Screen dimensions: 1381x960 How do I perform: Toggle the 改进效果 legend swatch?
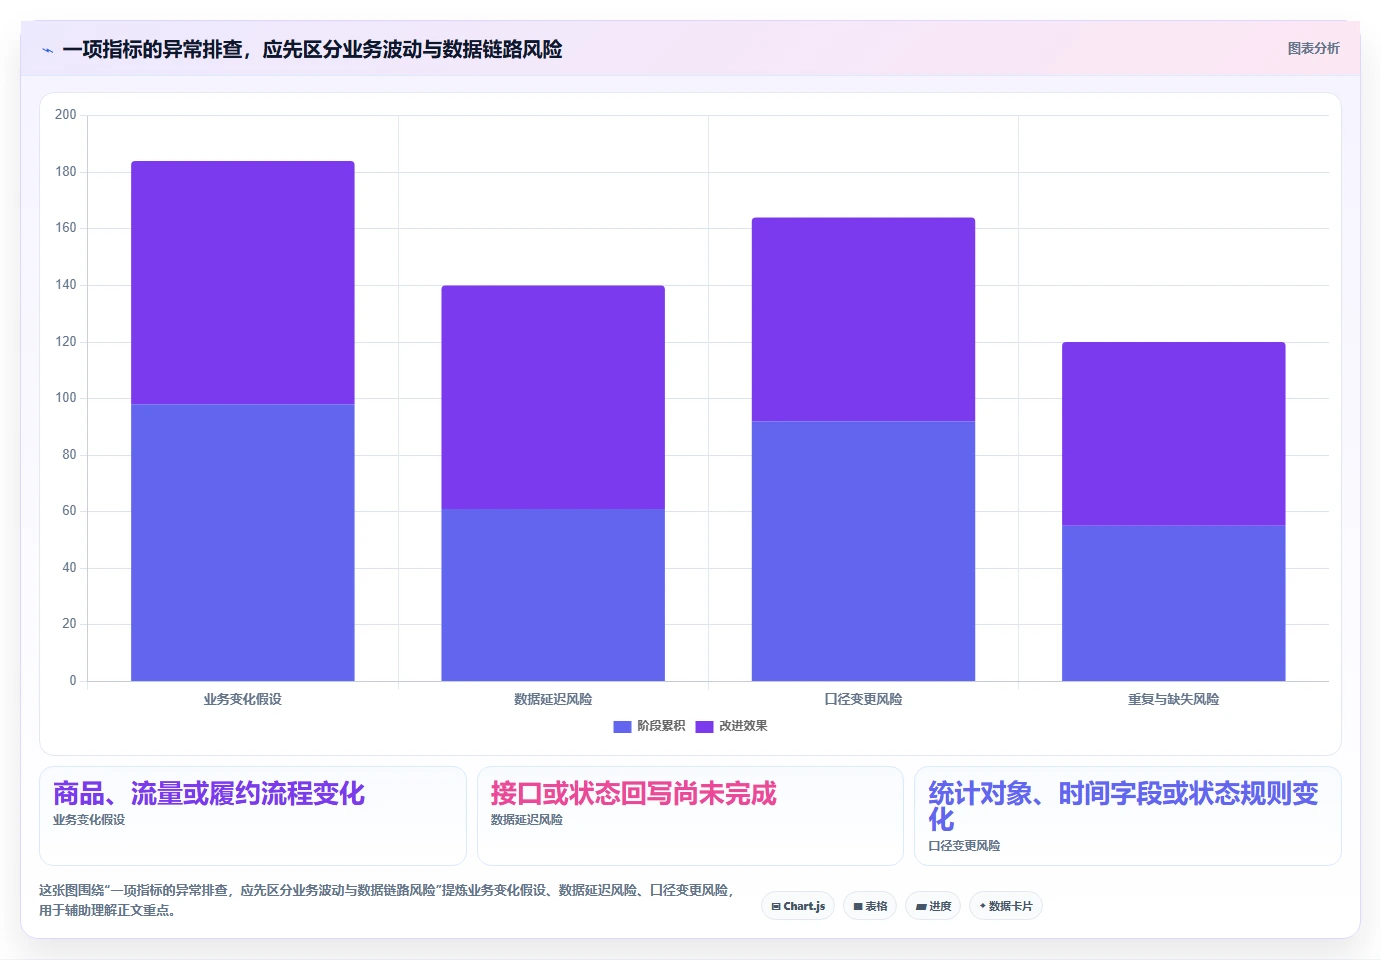[704, 726]
